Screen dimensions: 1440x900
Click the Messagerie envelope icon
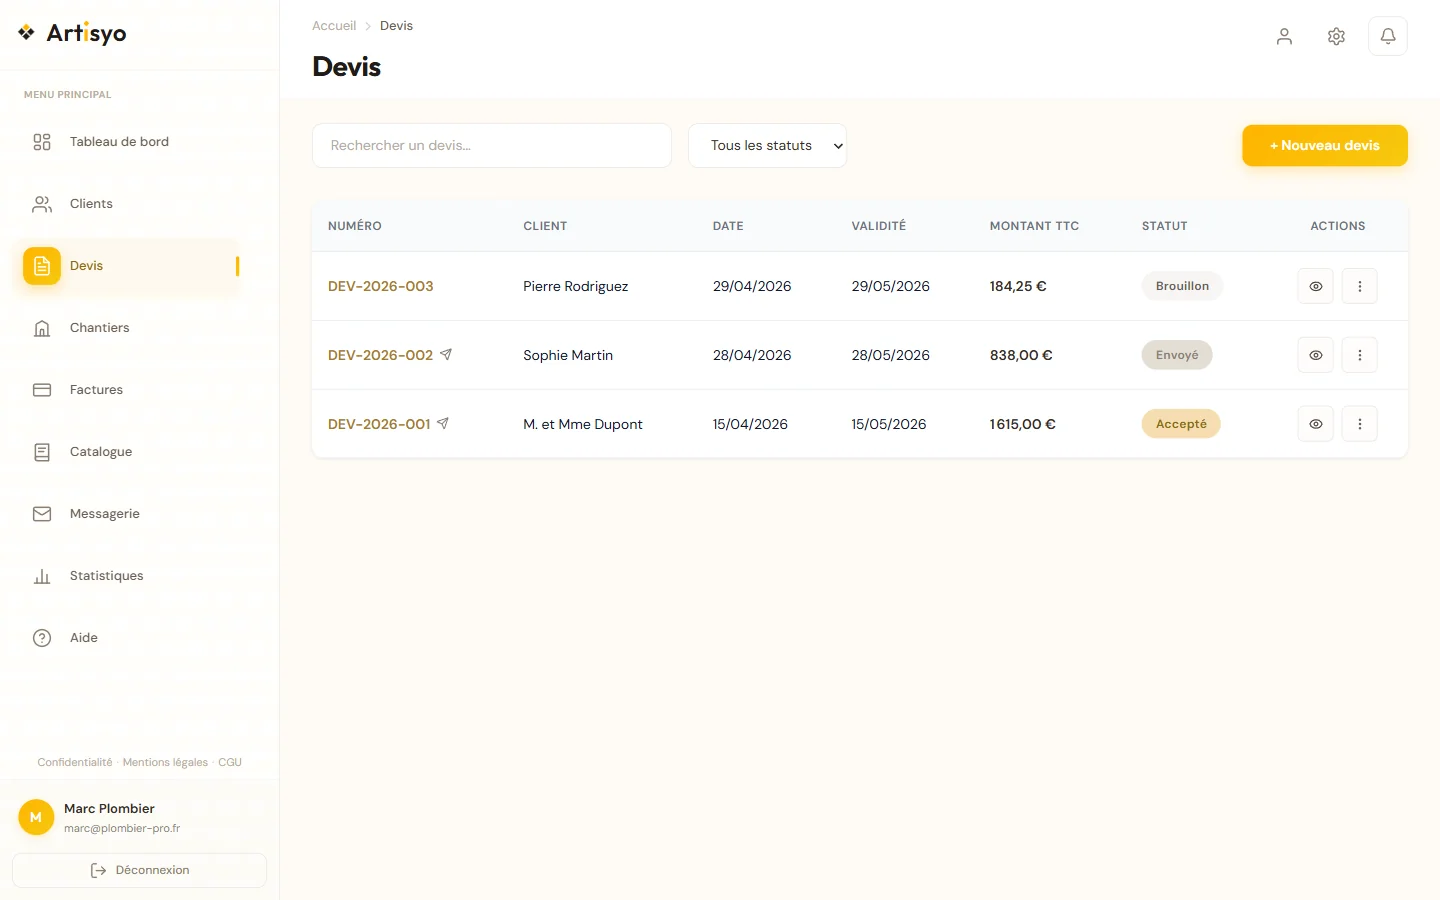tap(42, 514)
